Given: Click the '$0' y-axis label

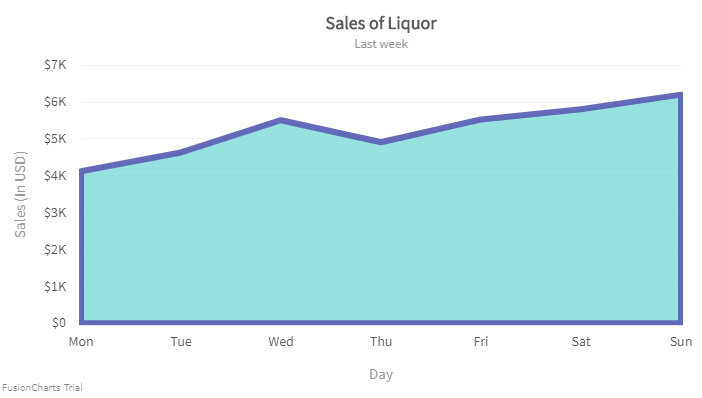Looking at the screenshot, I should point(59,323).
